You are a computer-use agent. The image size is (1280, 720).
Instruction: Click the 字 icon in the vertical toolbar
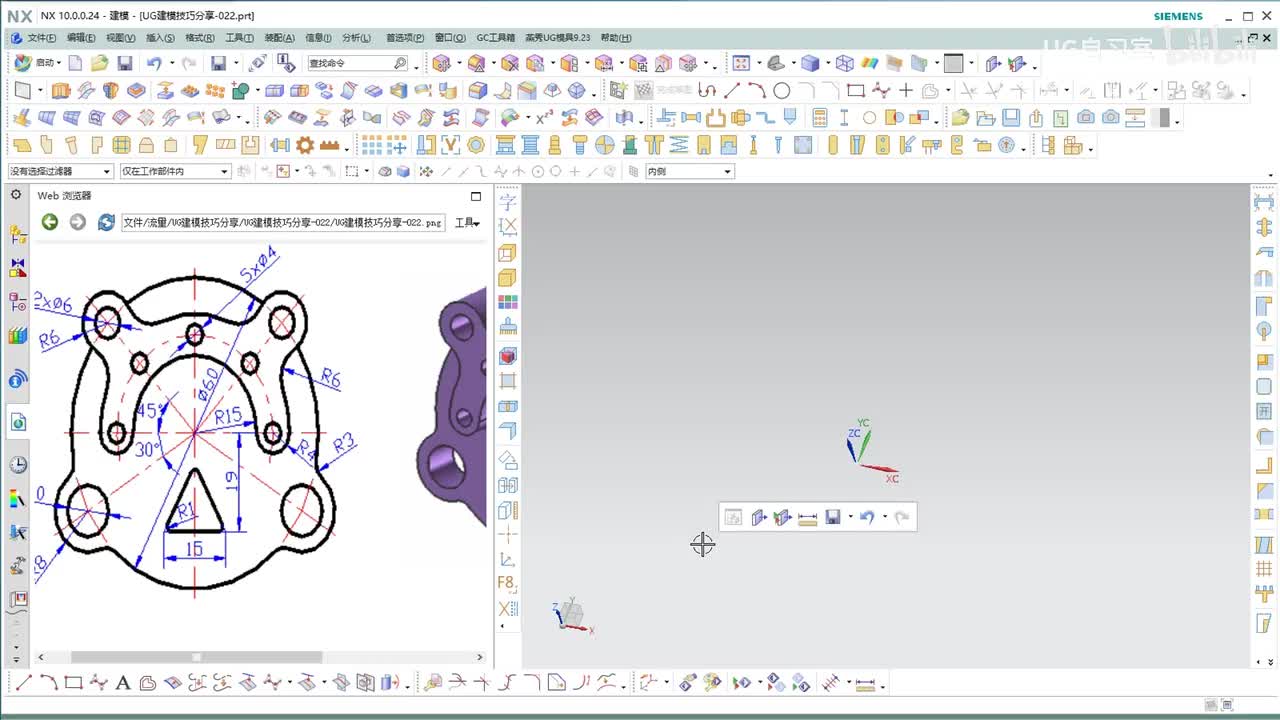pos(508,203)
